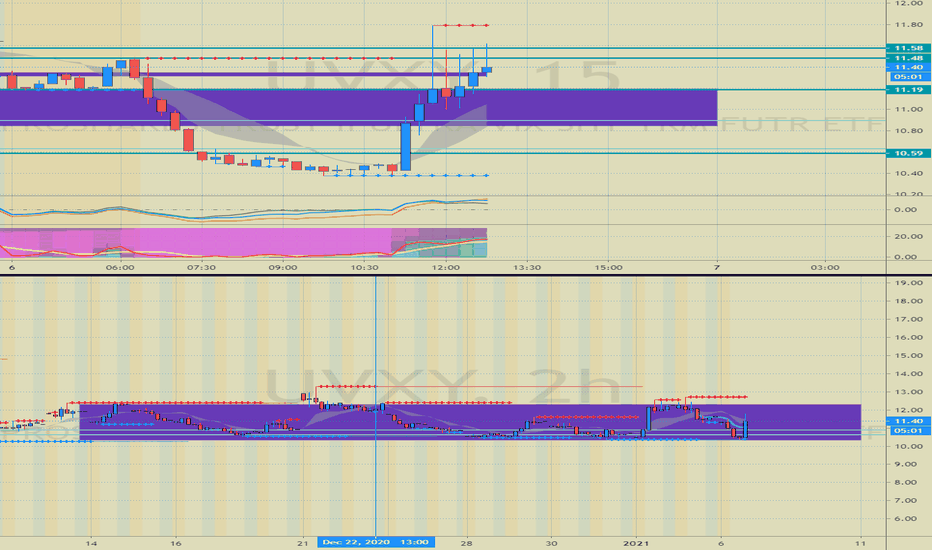Click the 10.80 value on the upper price scale

pos(908,131)
